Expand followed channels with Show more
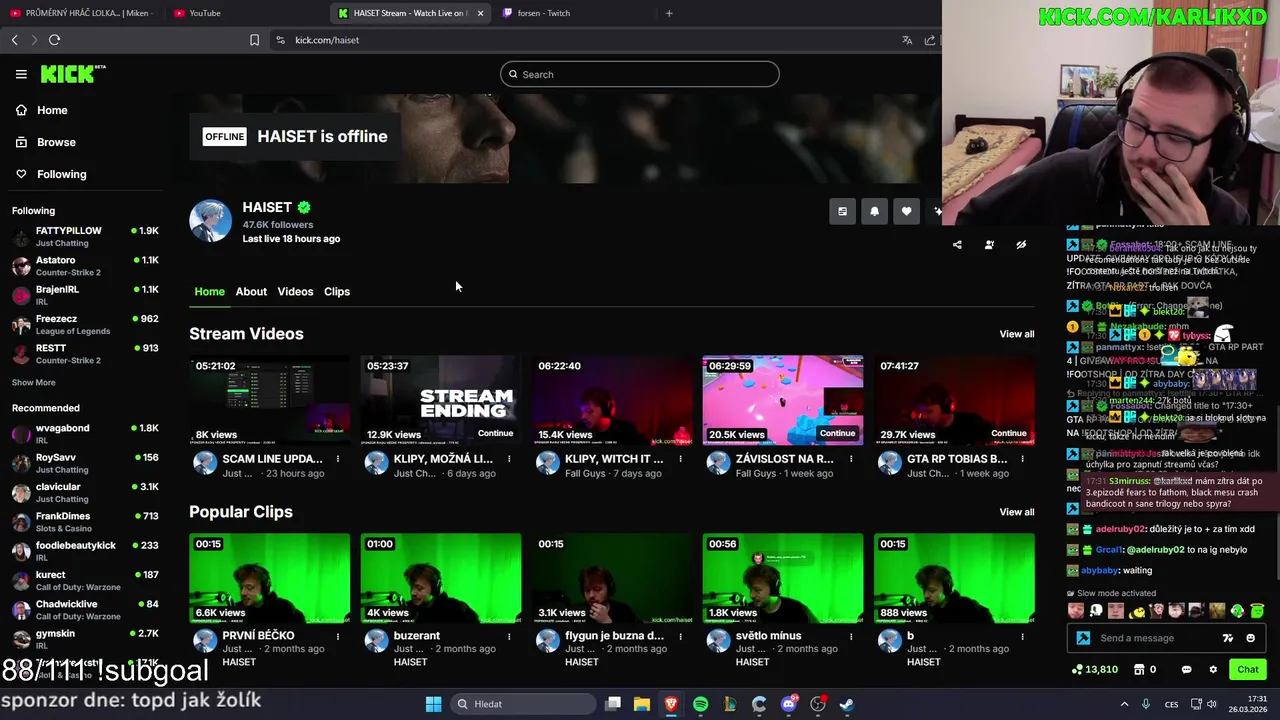Viewport: 1280px width, 720px height. pyautogui.click(x=34, y=383)
